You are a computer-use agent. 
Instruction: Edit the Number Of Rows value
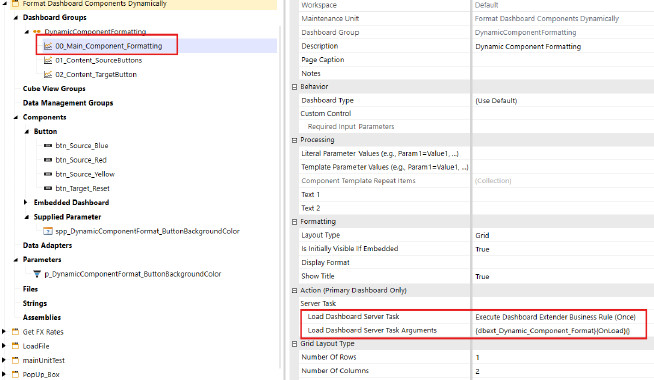click(x=563, y=357)
